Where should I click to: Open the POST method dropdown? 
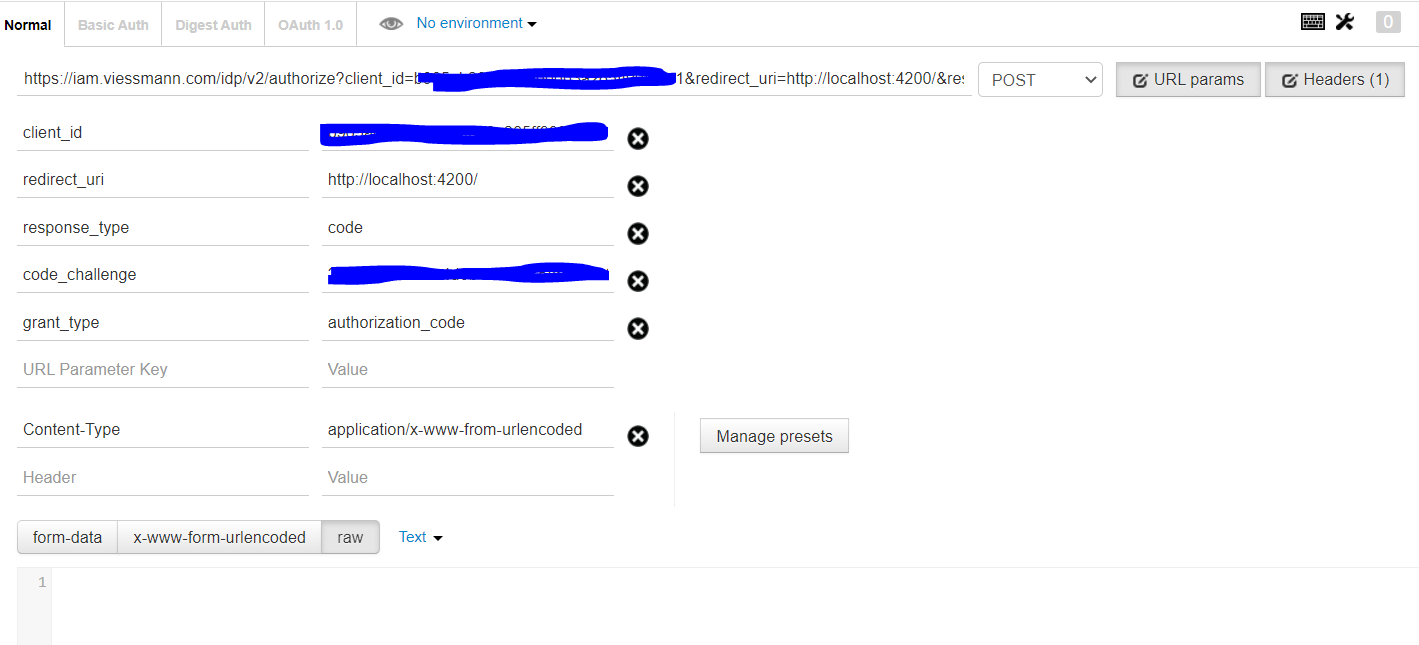[x=1040, y=80]
